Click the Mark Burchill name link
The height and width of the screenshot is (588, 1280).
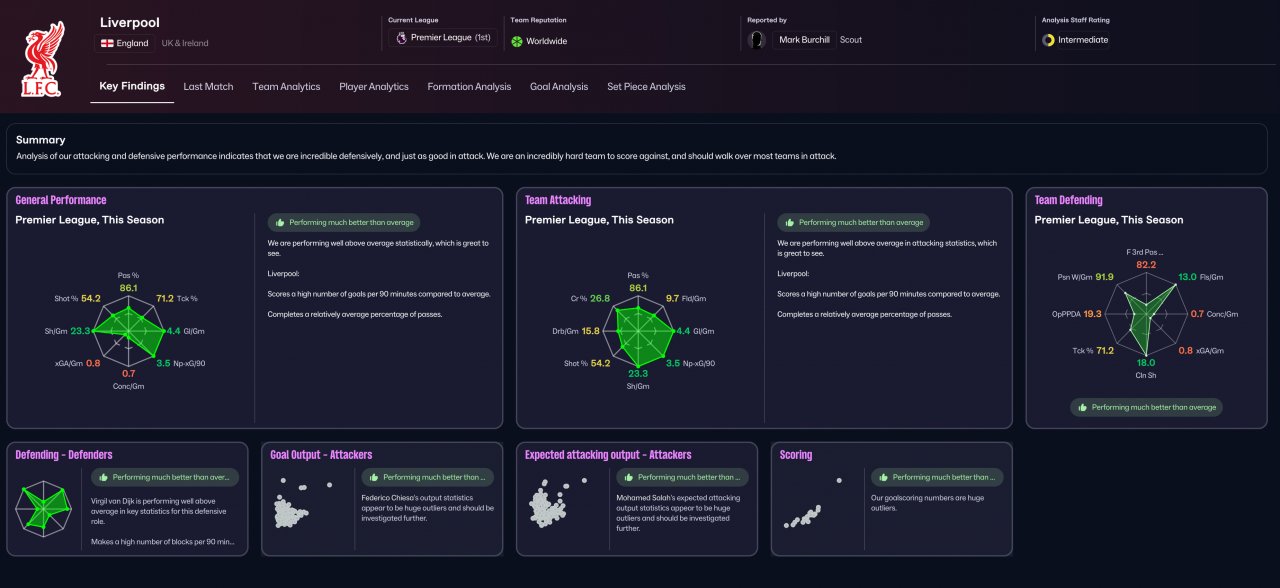(x=802, y=40)
